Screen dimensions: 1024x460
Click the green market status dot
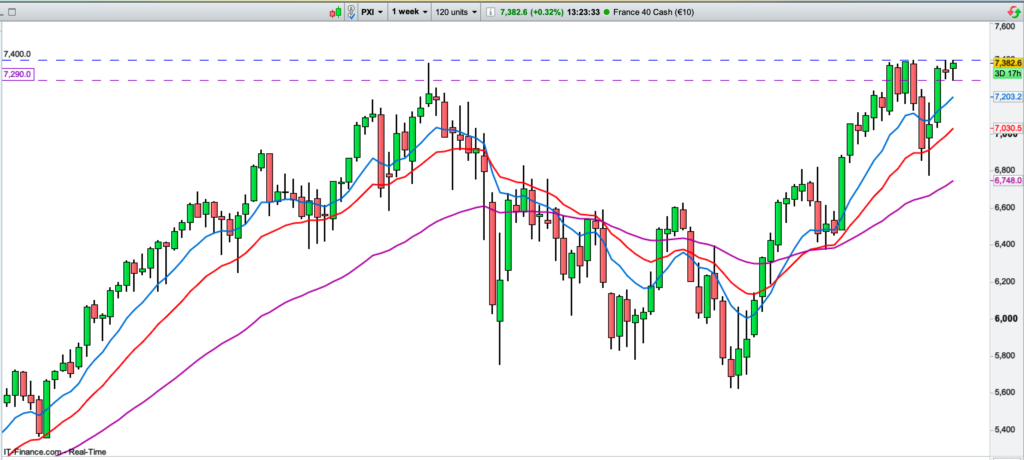(606, 11)
